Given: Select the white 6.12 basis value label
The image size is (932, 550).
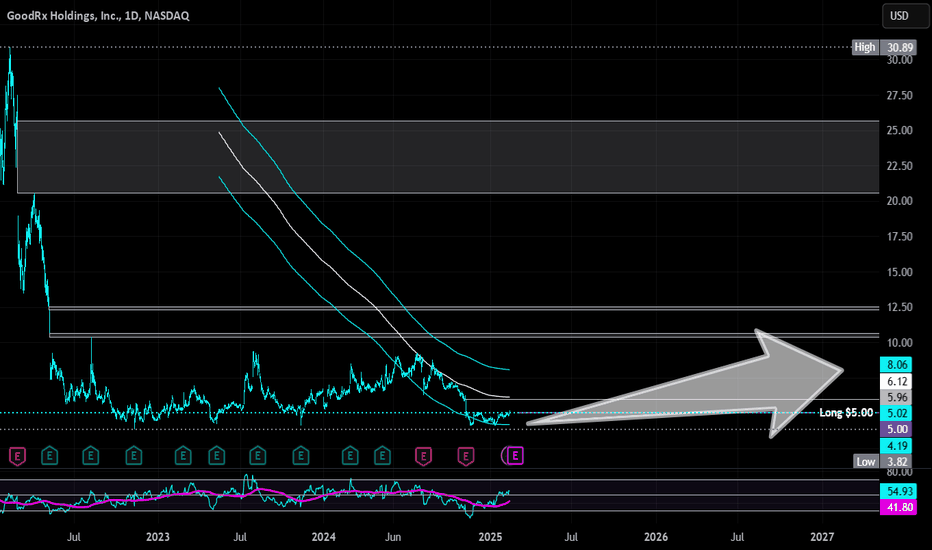Looking at the screenshot, I should [896, 381].
